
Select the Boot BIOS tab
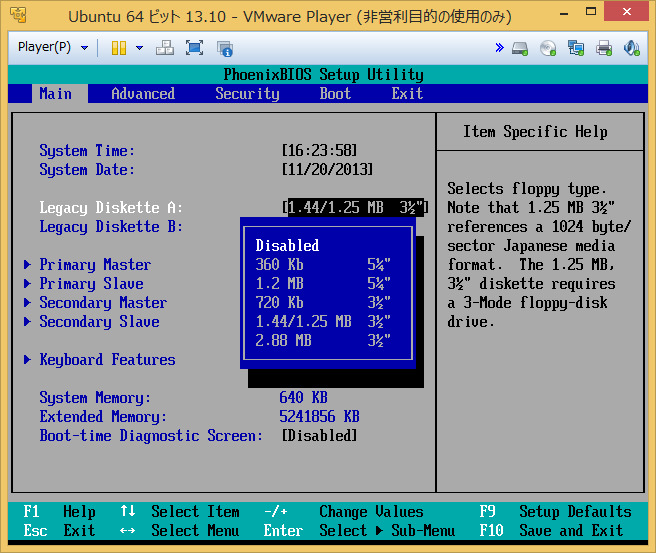[335, 93]
